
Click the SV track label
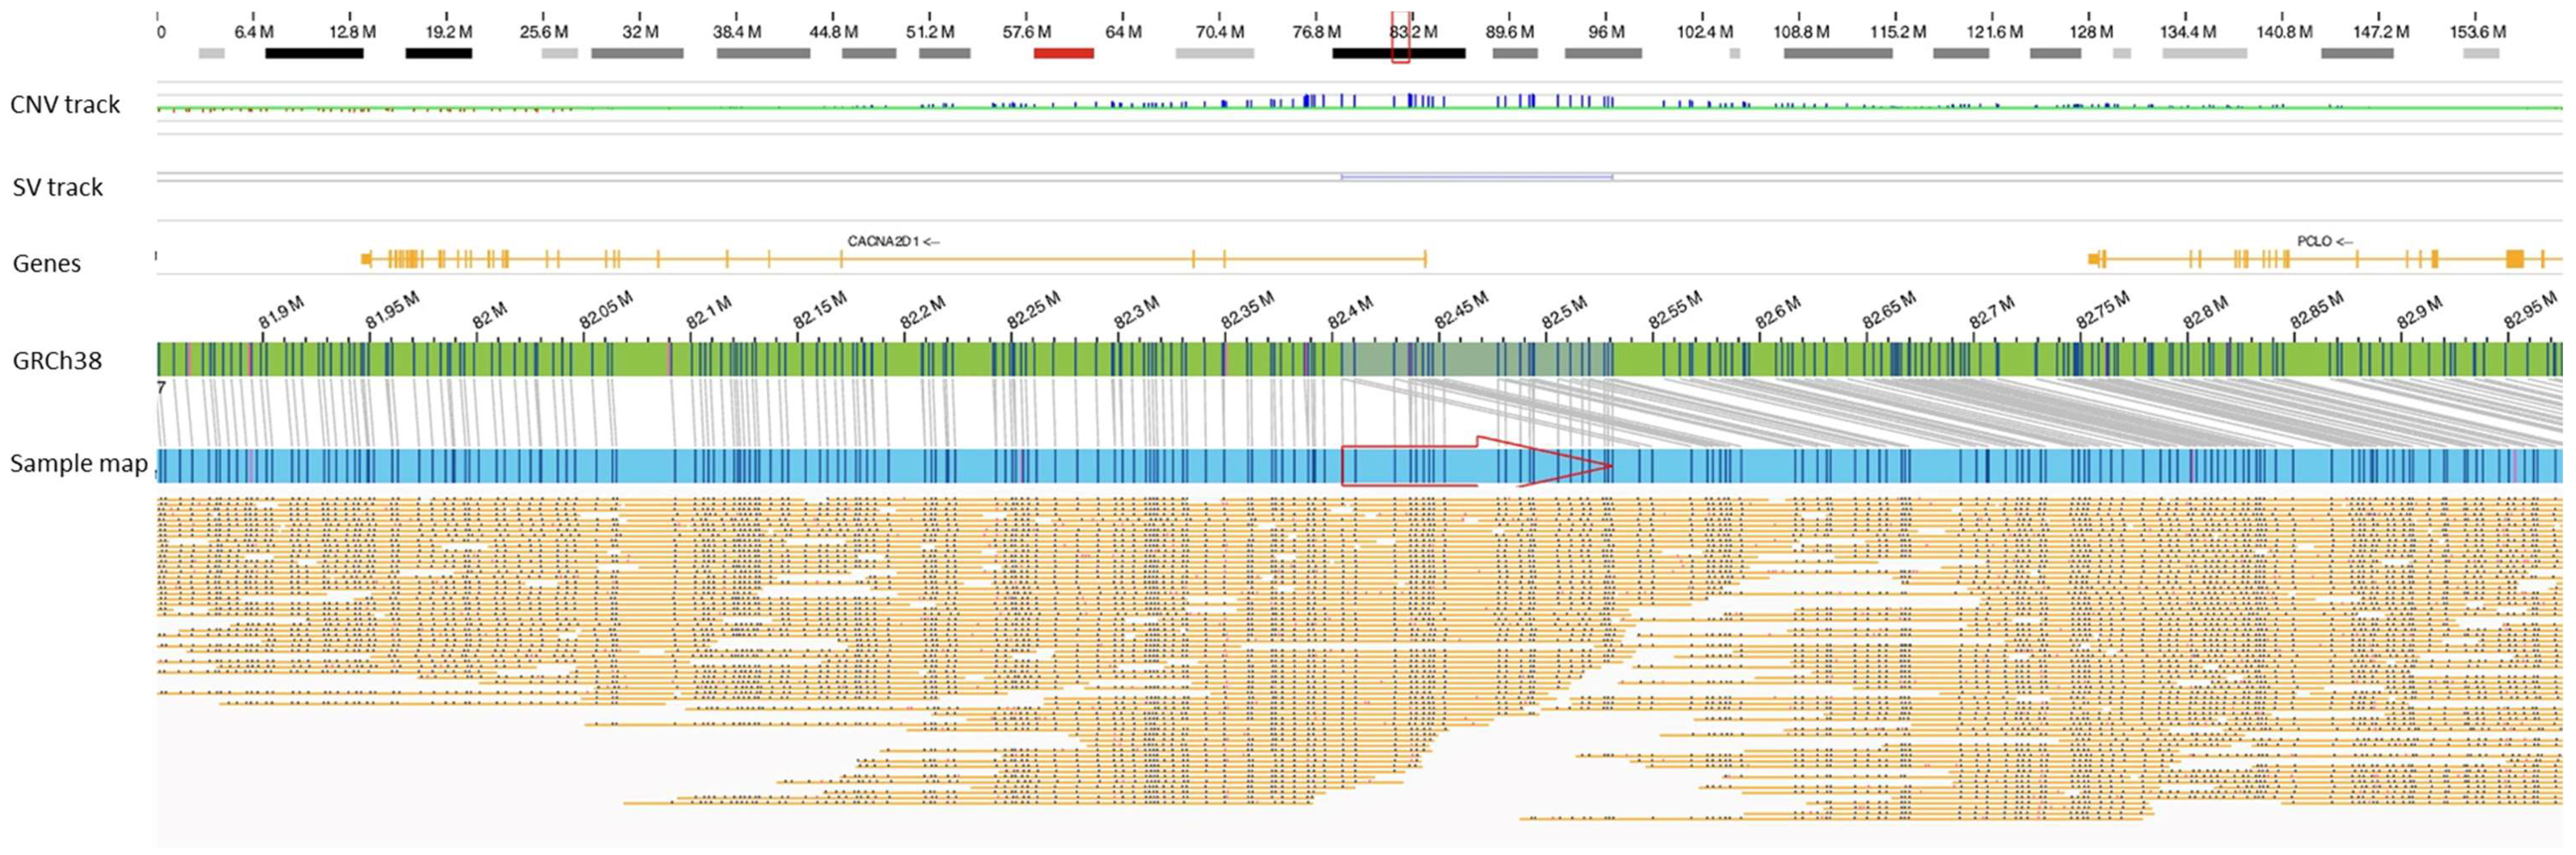[x=58, y=187]
